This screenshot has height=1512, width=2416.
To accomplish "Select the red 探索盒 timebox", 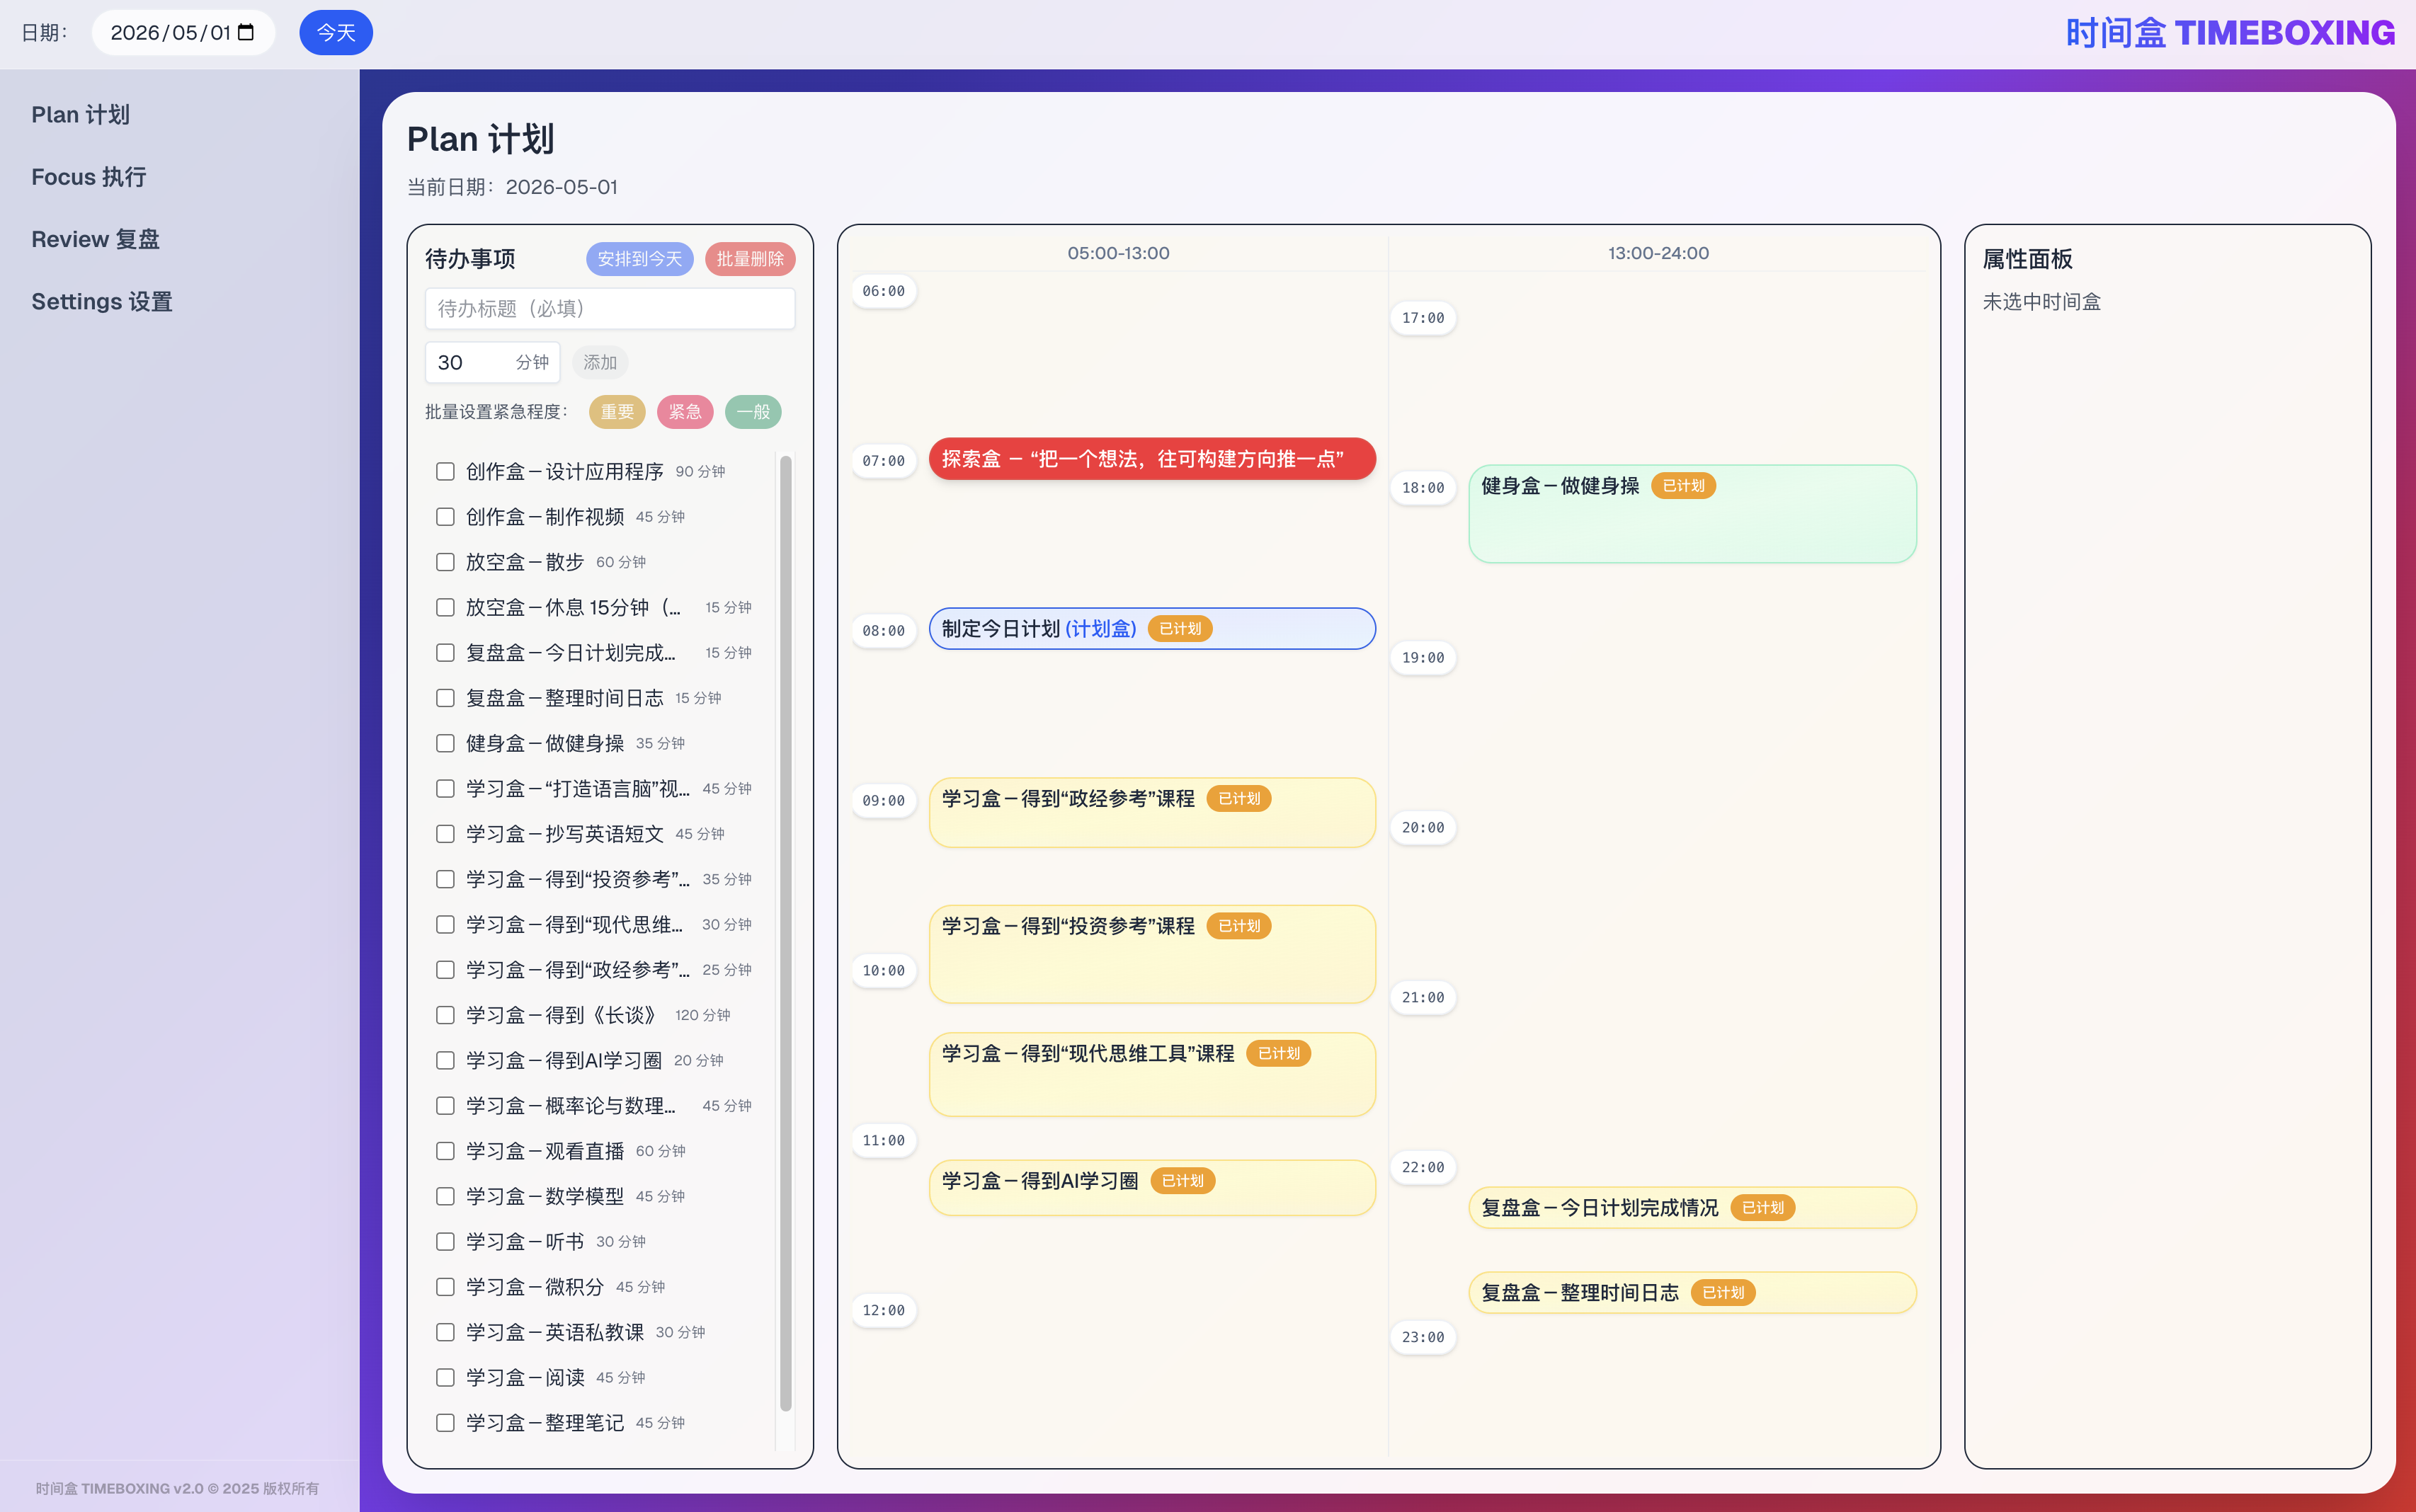I will tap(1152, 459).
